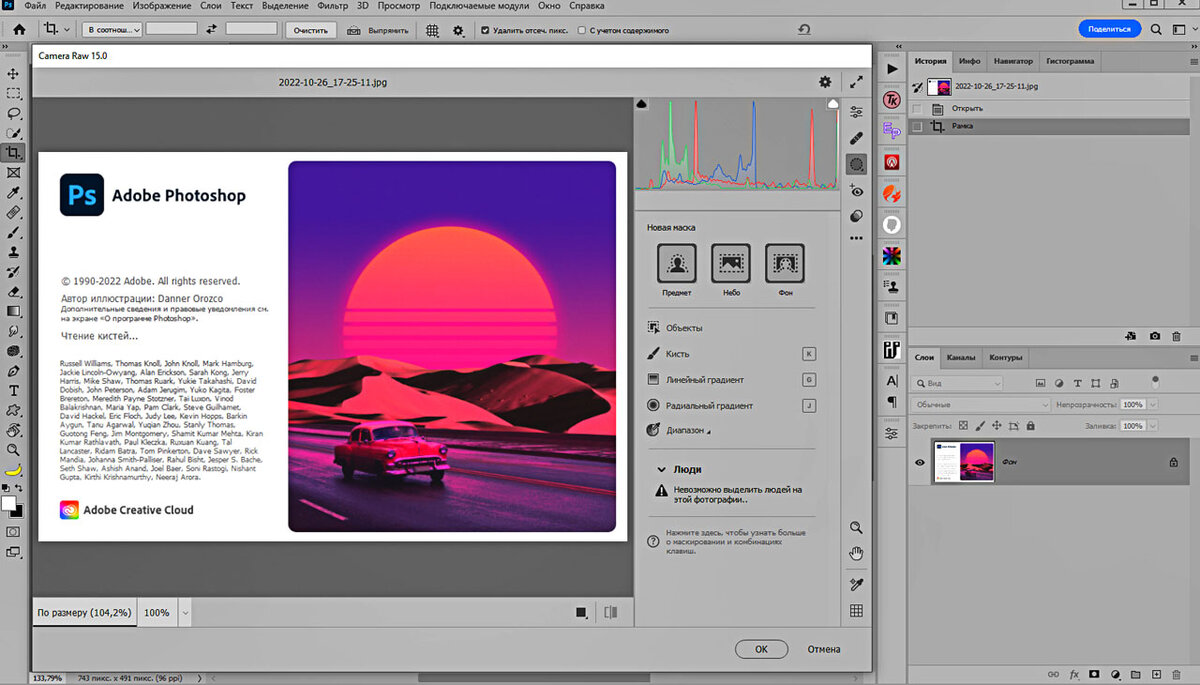
Task: Open Actions panel play icon
Action: [x=891, y=68]
